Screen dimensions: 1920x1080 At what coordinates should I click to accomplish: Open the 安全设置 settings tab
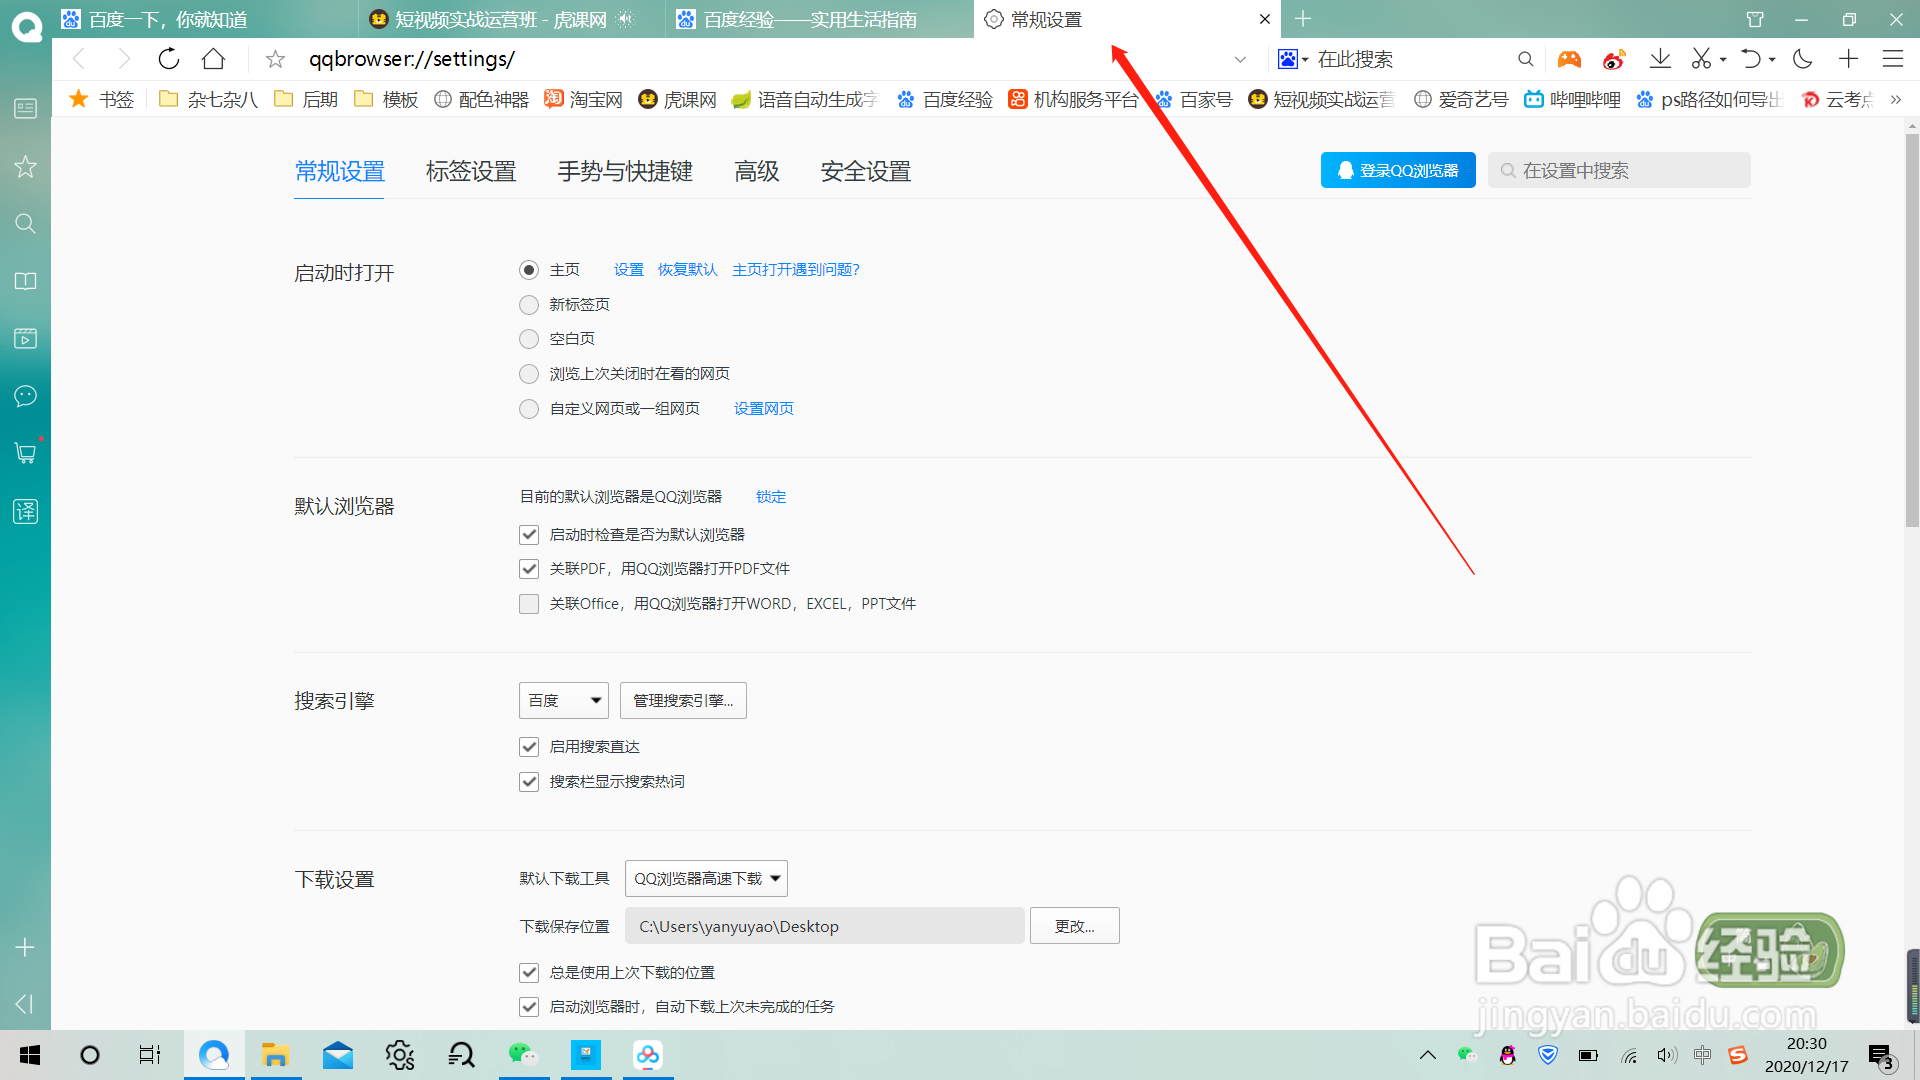point(865,172)
